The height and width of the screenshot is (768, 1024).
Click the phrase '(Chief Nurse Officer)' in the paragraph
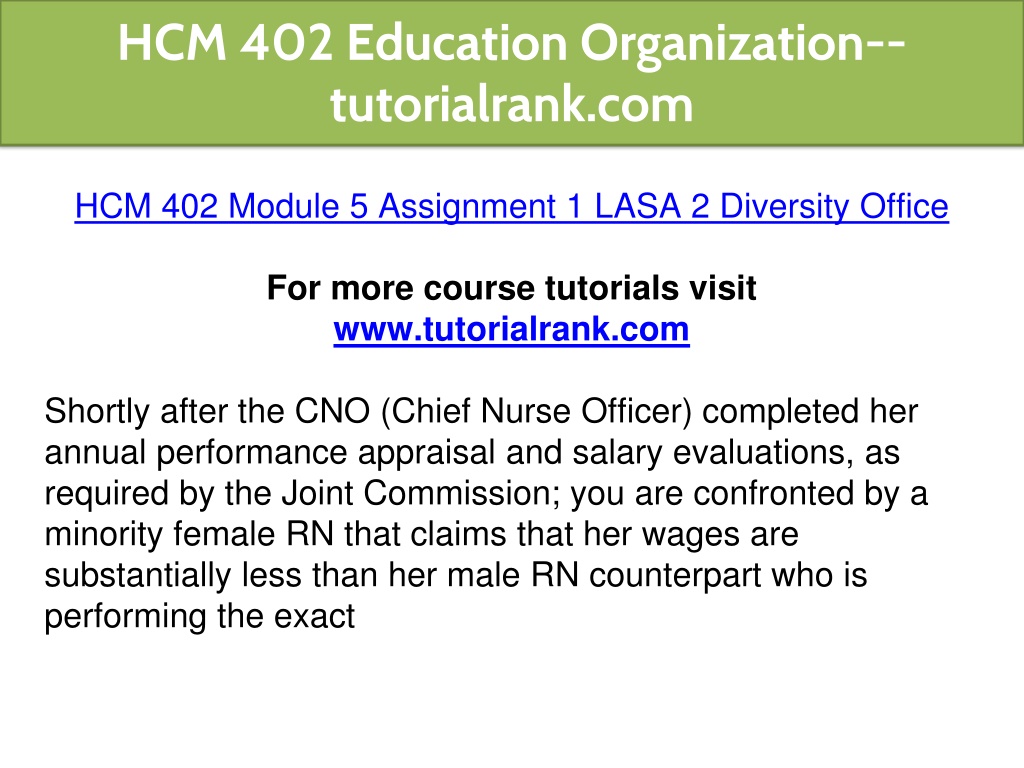click(x=536, y=411)
